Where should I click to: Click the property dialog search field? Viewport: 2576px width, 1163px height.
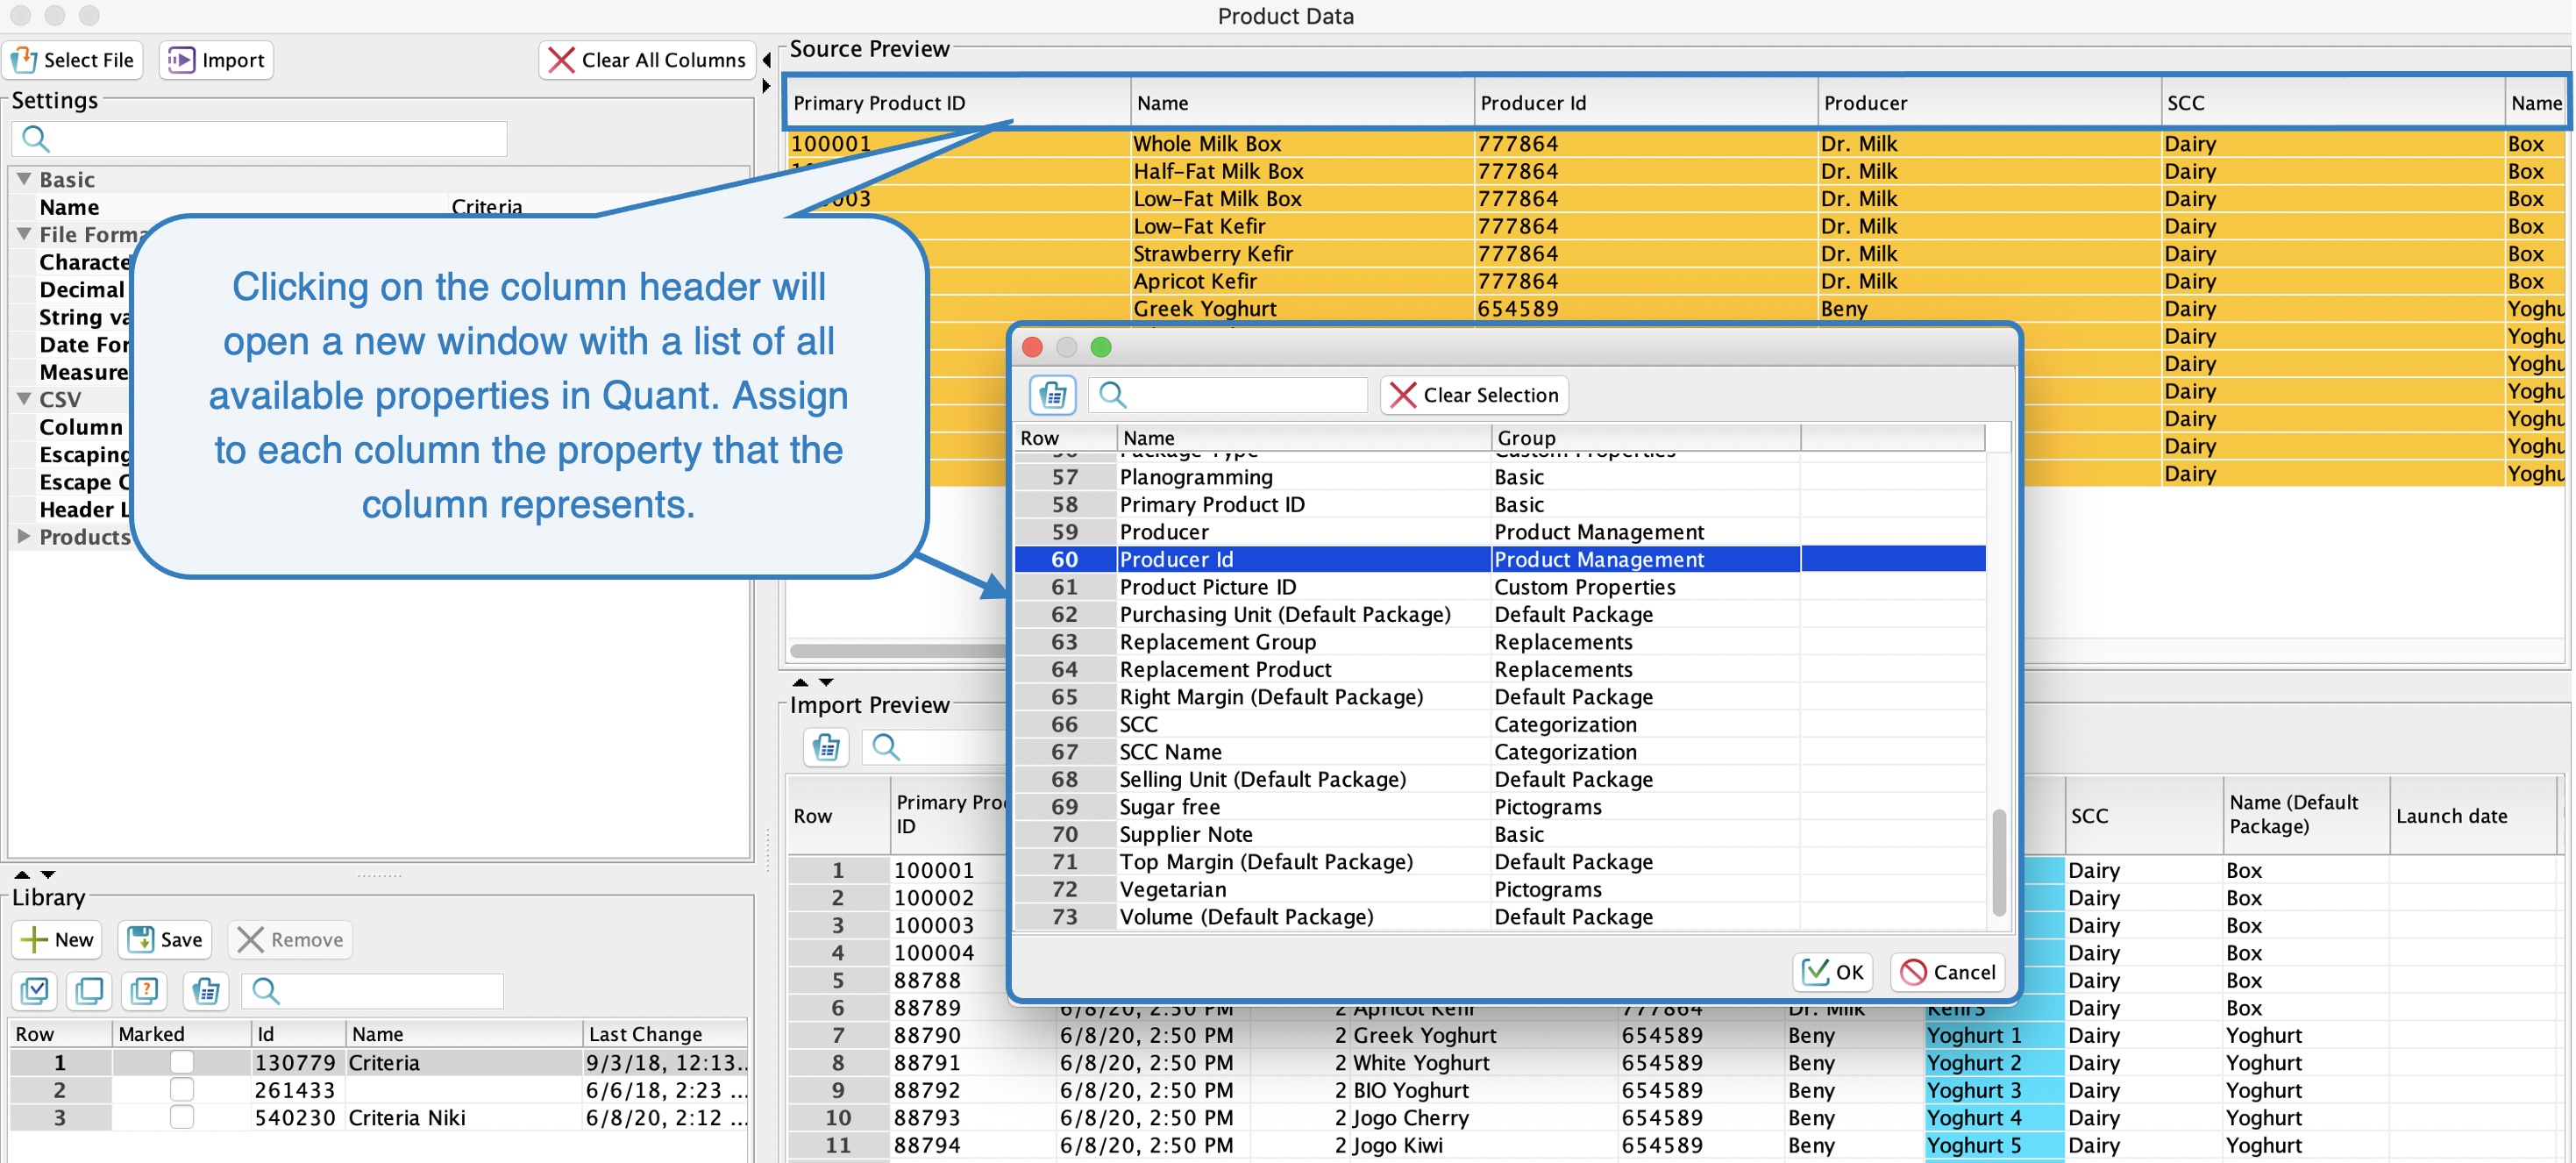(x=1228, y=395)
